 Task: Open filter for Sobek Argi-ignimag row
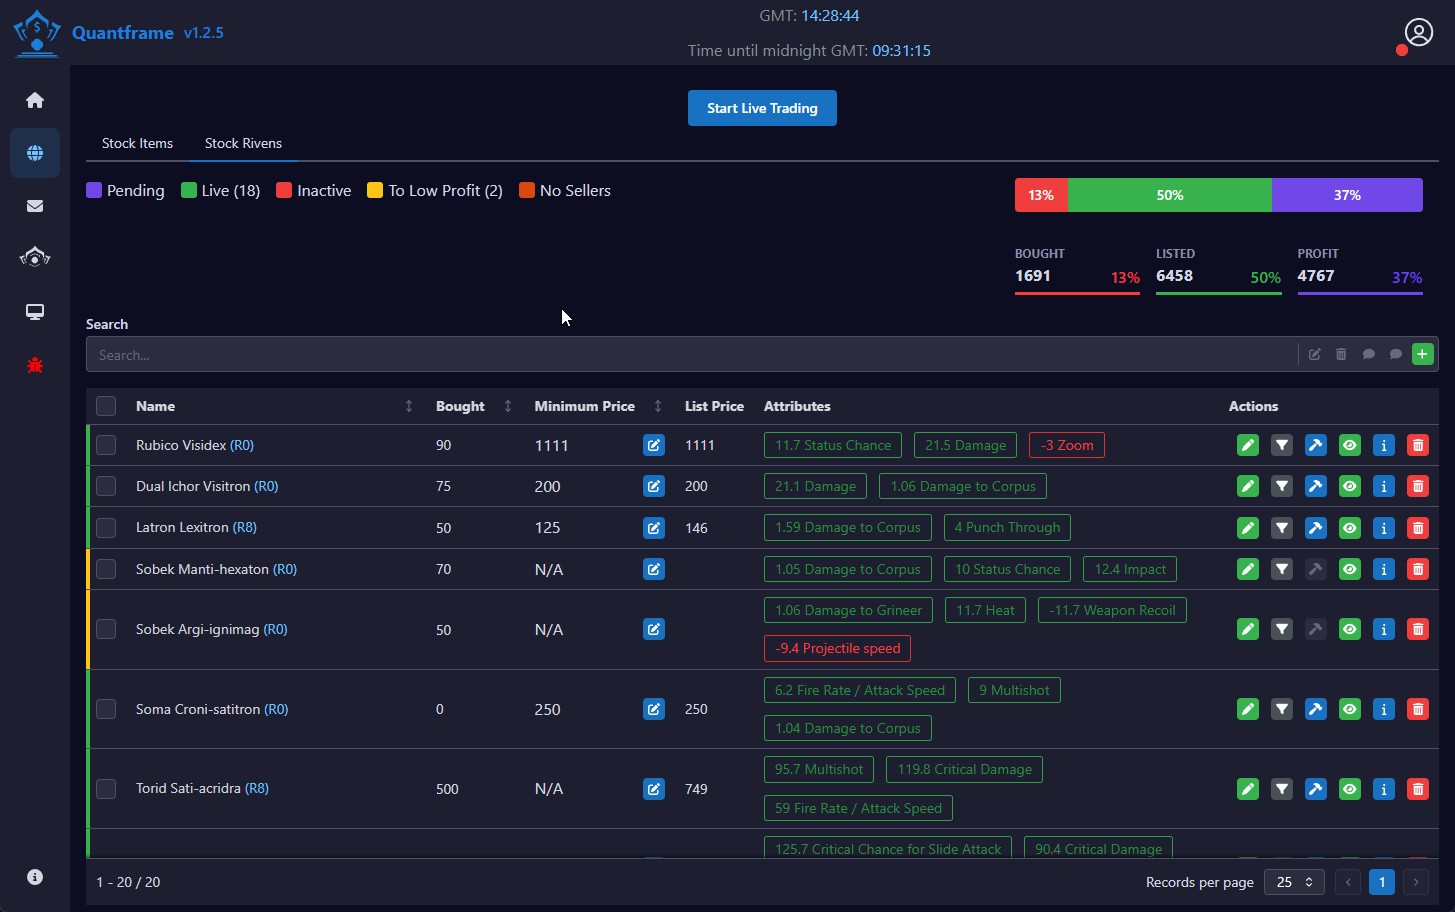click(1282, 629)
